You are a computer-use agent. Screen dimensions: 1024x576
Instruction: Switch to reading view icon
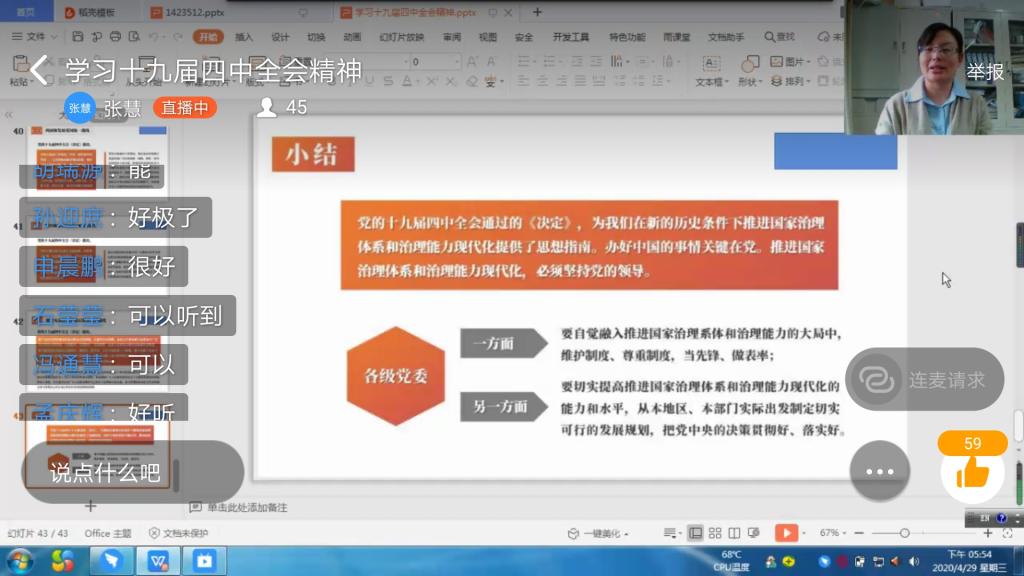pos(735,533)
